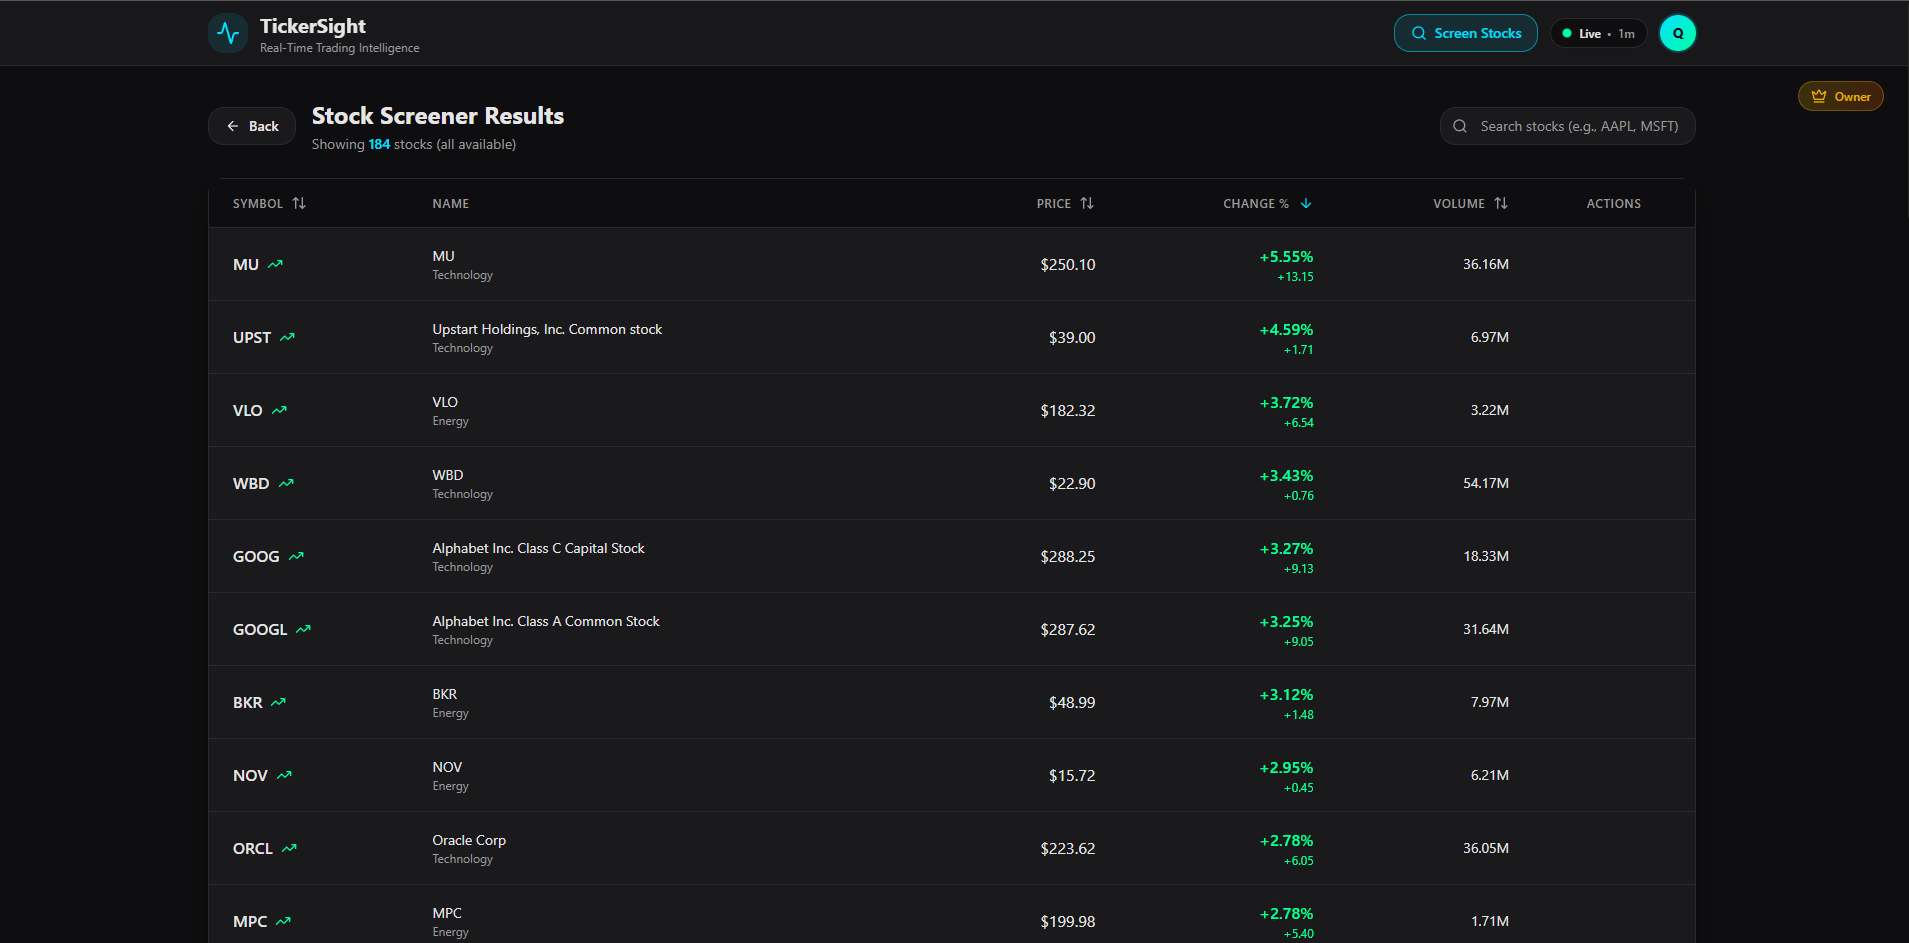The image size is (1909, 943).
Task: Click the NOV upward trend icon
Action: point(285,775)
